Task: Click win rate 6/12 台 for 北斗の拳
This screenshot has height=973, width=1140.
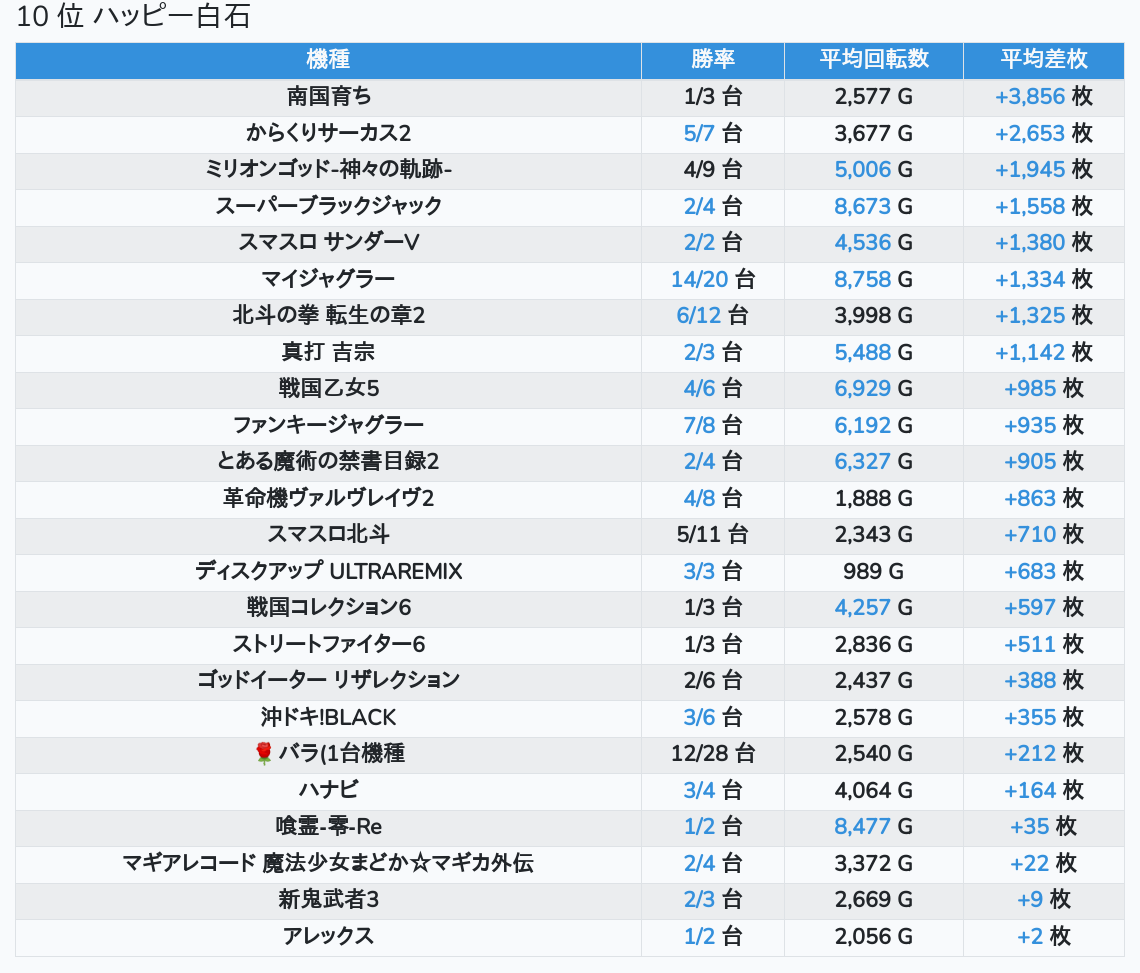Action: [x=712, y=316]
